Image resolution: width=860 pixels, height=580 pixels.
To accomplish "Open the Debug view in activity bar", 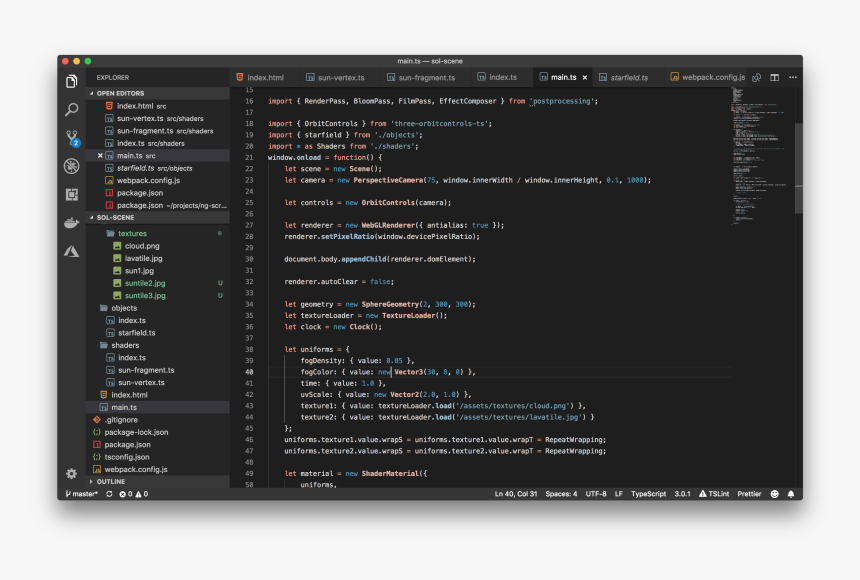I will [x=71, y=166].
